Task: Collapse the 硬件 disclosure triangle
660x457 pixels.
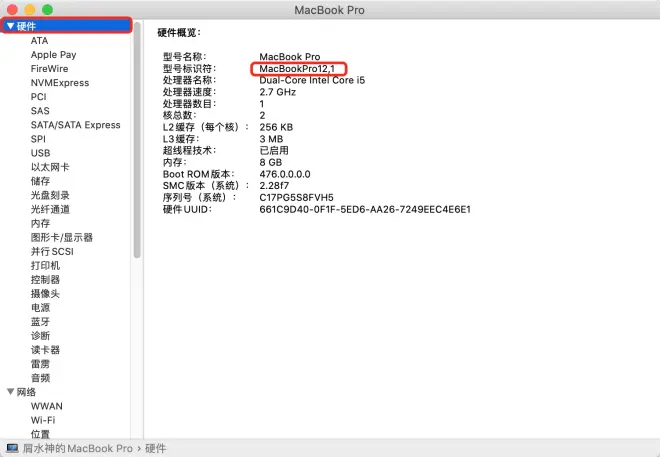Action: 11,26
